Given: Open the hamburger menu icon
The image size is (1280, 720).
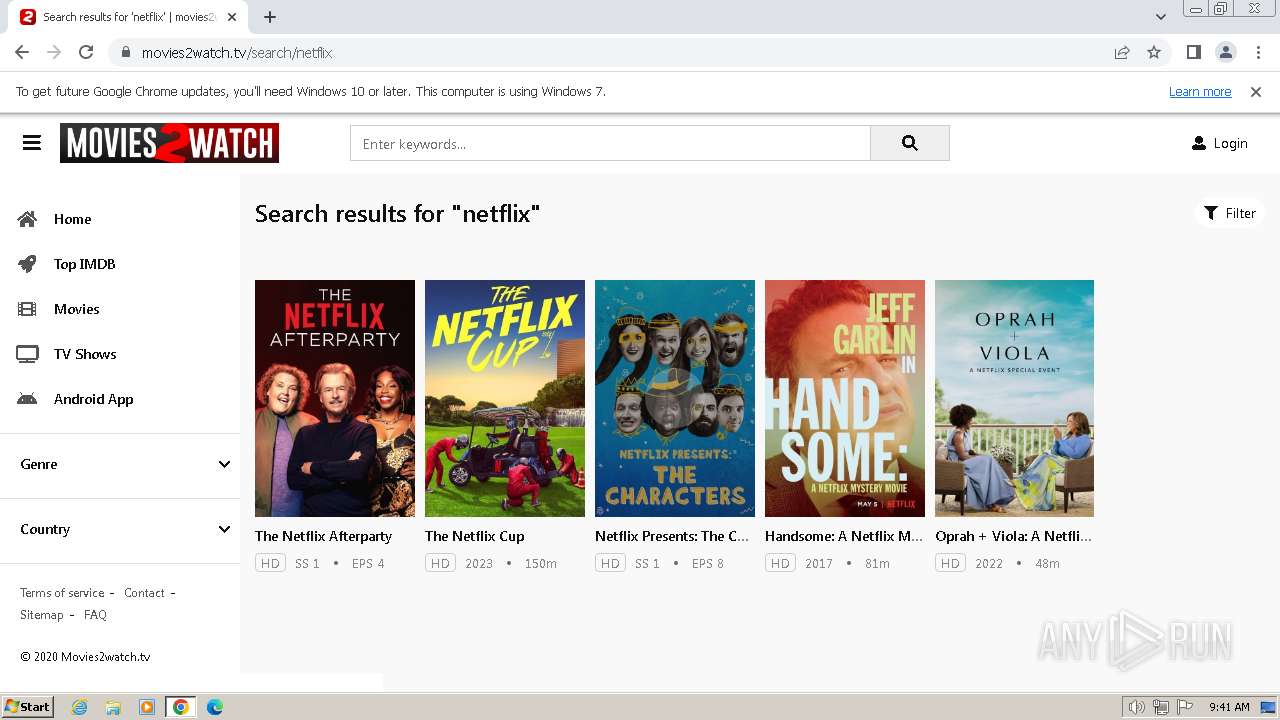Looking at the screenshot, I should point(32,143).
